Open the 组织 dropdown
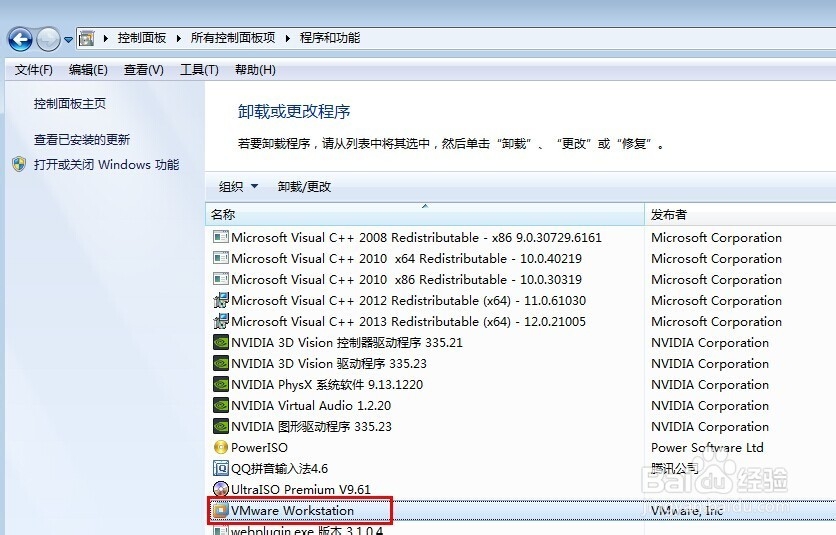This screenshot has height=535, width=836. pos(238,187)
